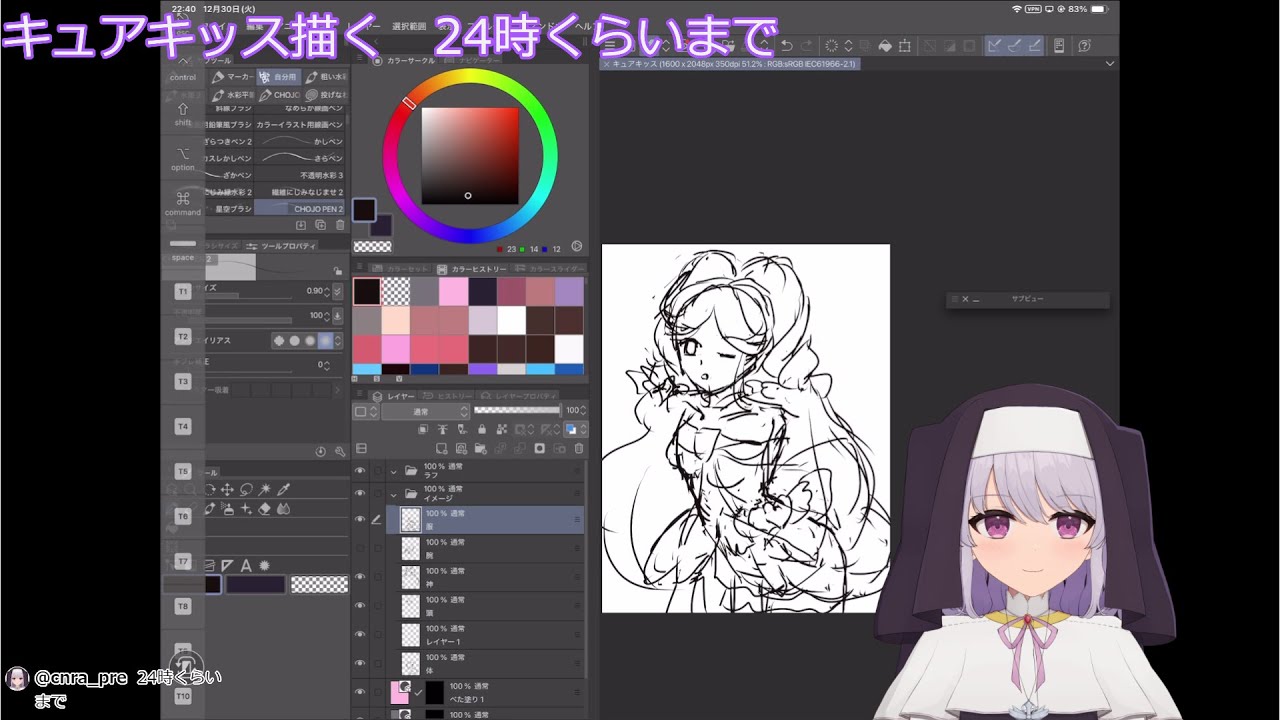This screenshot has height=720, width=1280.
Task: Show the 腕 layer by clicking its empty eye box
Action: point(360,548)
